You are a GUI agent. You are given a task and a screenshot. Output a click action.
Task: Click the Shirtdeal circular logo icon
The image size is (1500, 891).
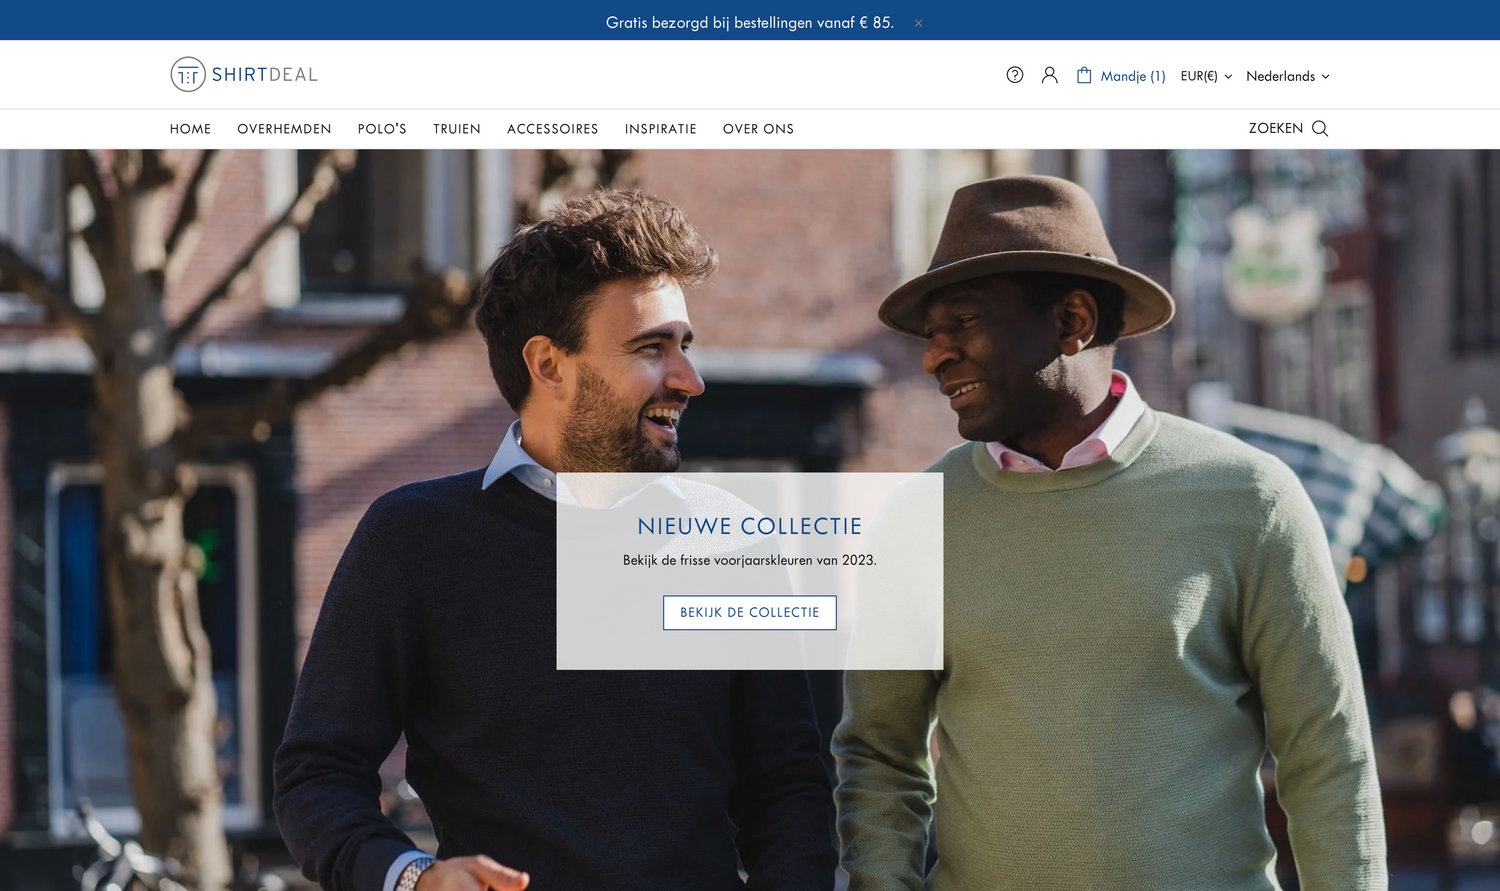[188, 75]
